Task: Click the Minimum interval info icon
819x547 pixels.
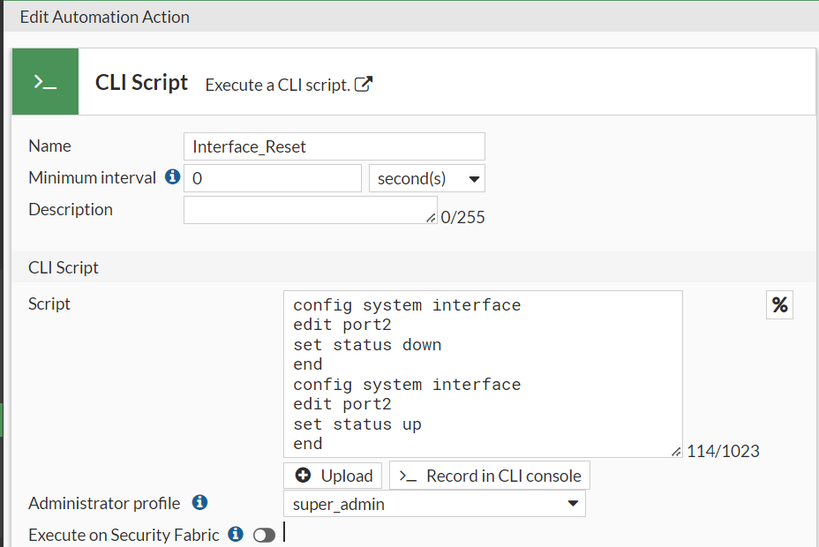Action: coord(172,177)
